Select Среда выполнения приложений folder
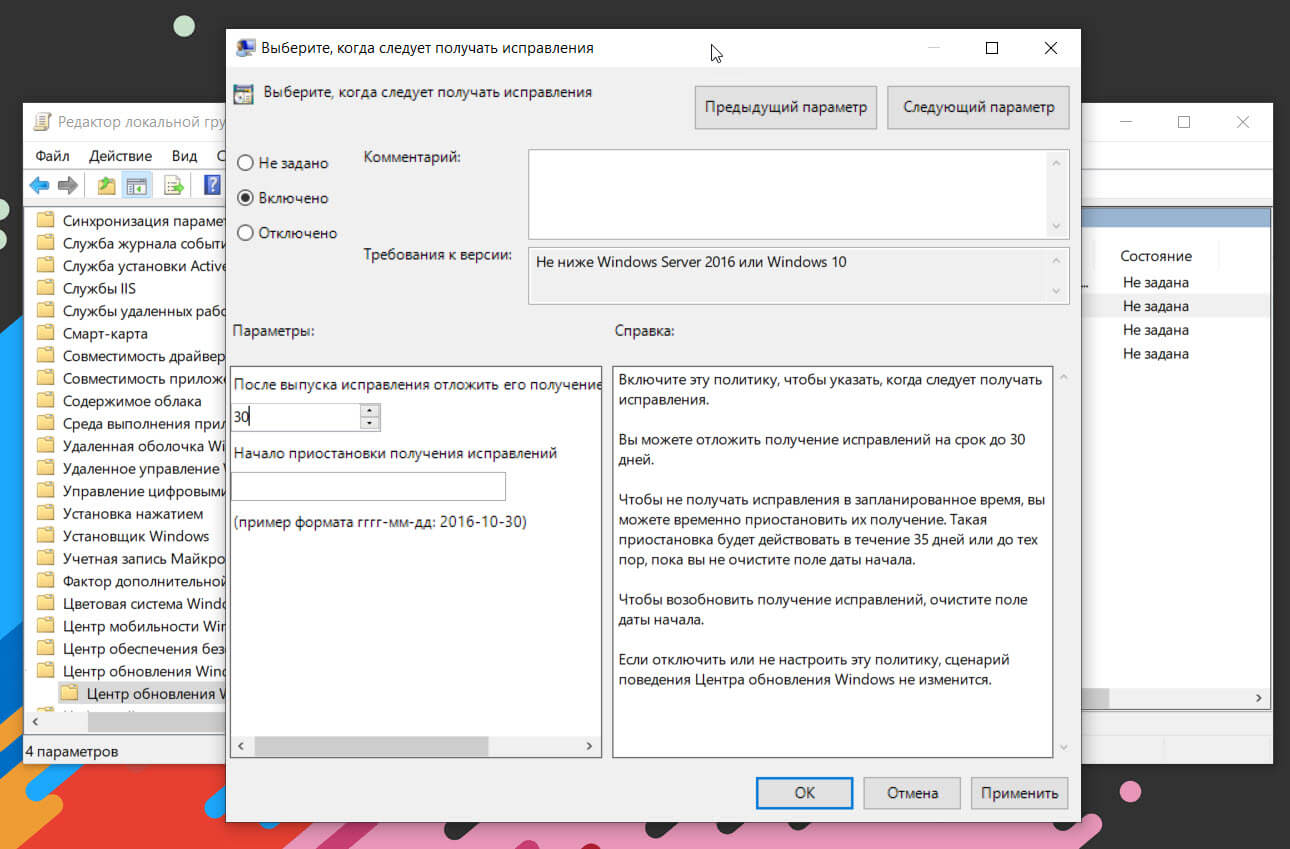The height and width of the screenshot is (849, 1290). pos(130,424)
